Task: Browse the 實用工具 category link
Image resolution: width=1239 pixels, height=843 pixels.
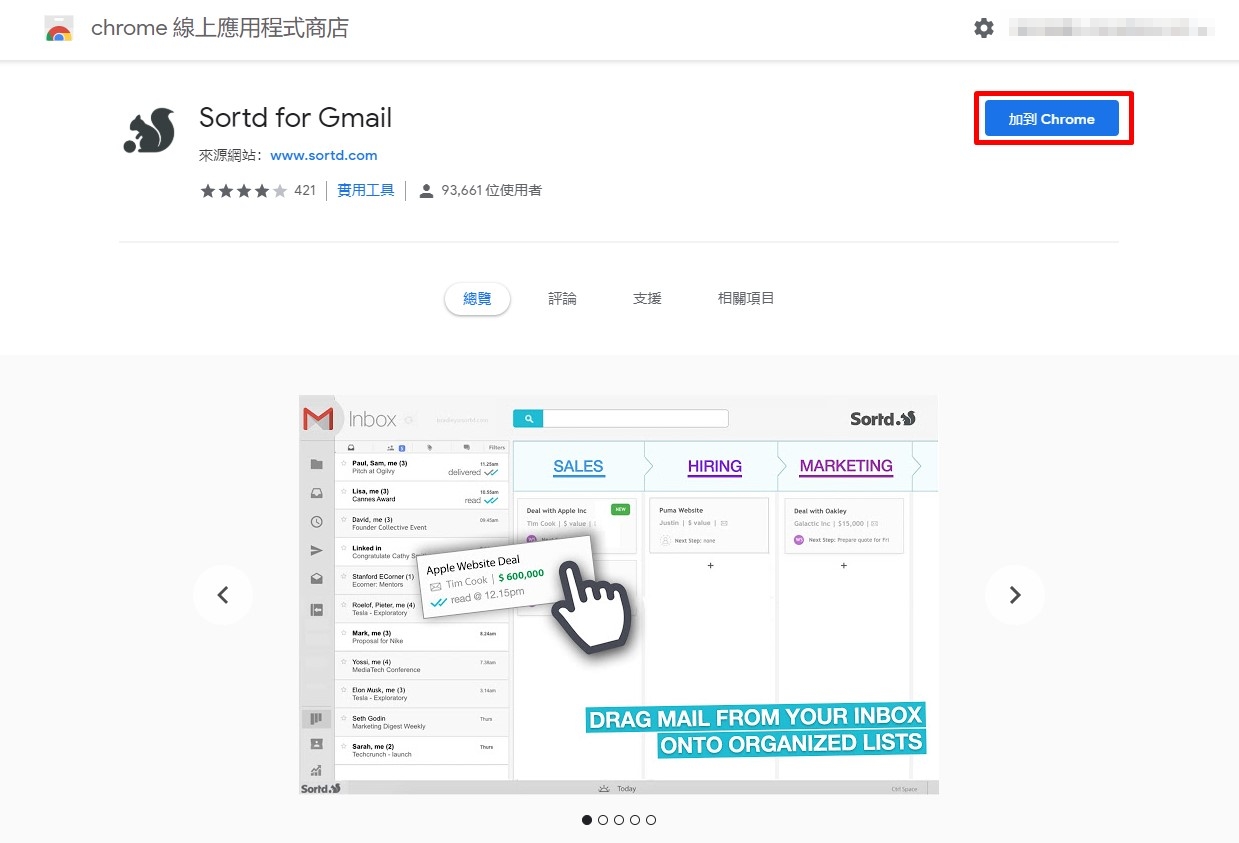Action: pyautogui.click(x=365, y=189)
